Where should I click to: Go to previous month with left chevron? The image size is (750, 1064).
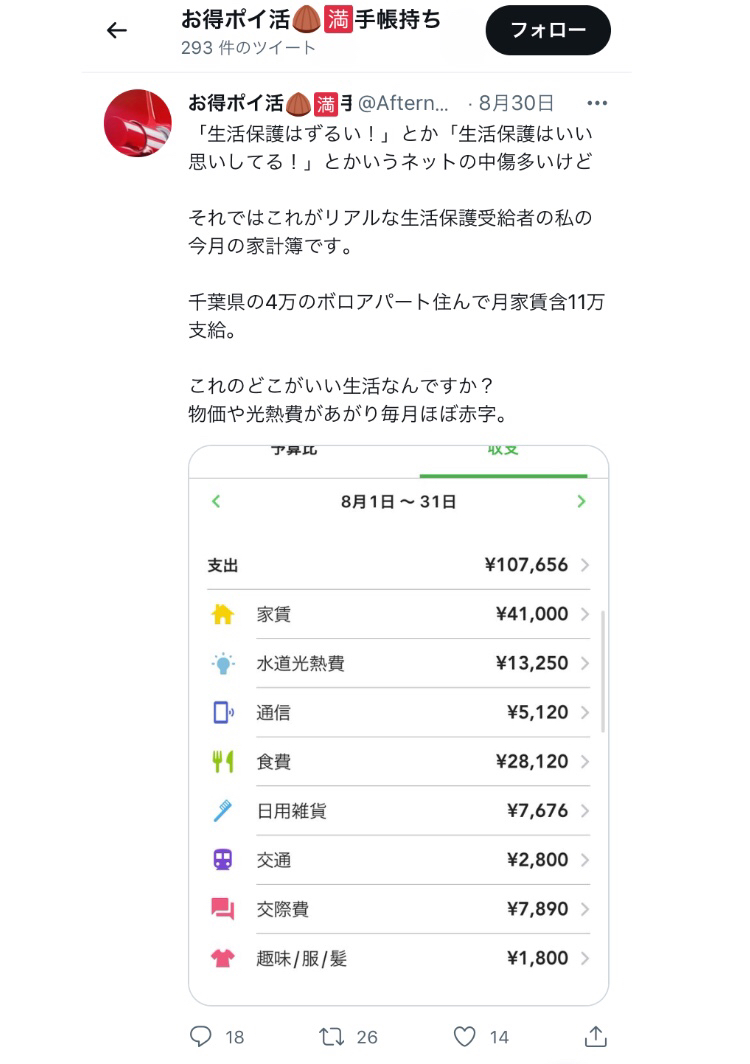click(216, 502)
